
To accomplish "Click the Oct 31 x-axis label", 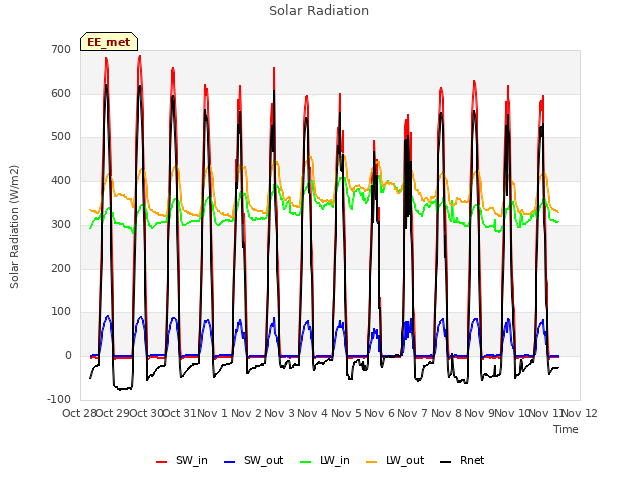I will tap(180, 413).
